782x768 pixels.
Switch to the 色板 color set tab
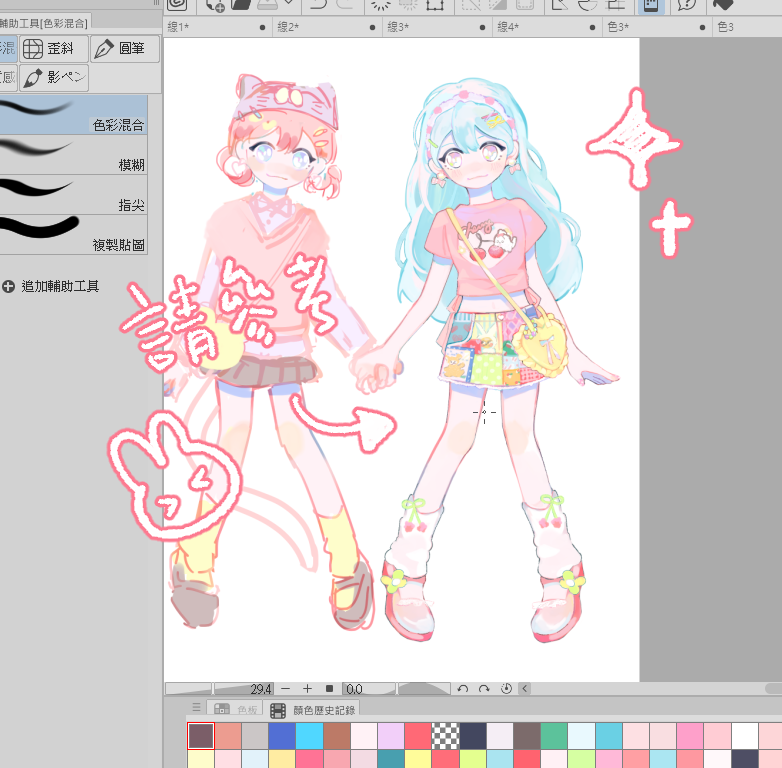coord(234,709)
